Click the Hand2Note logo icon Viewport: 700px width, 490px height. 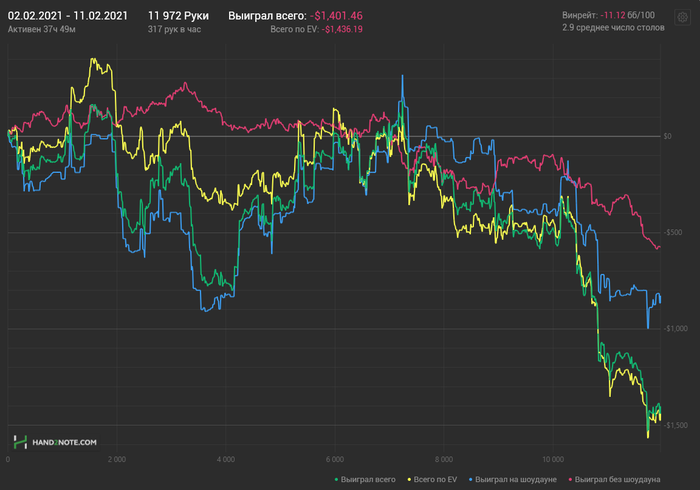click(x=20, y=441)
